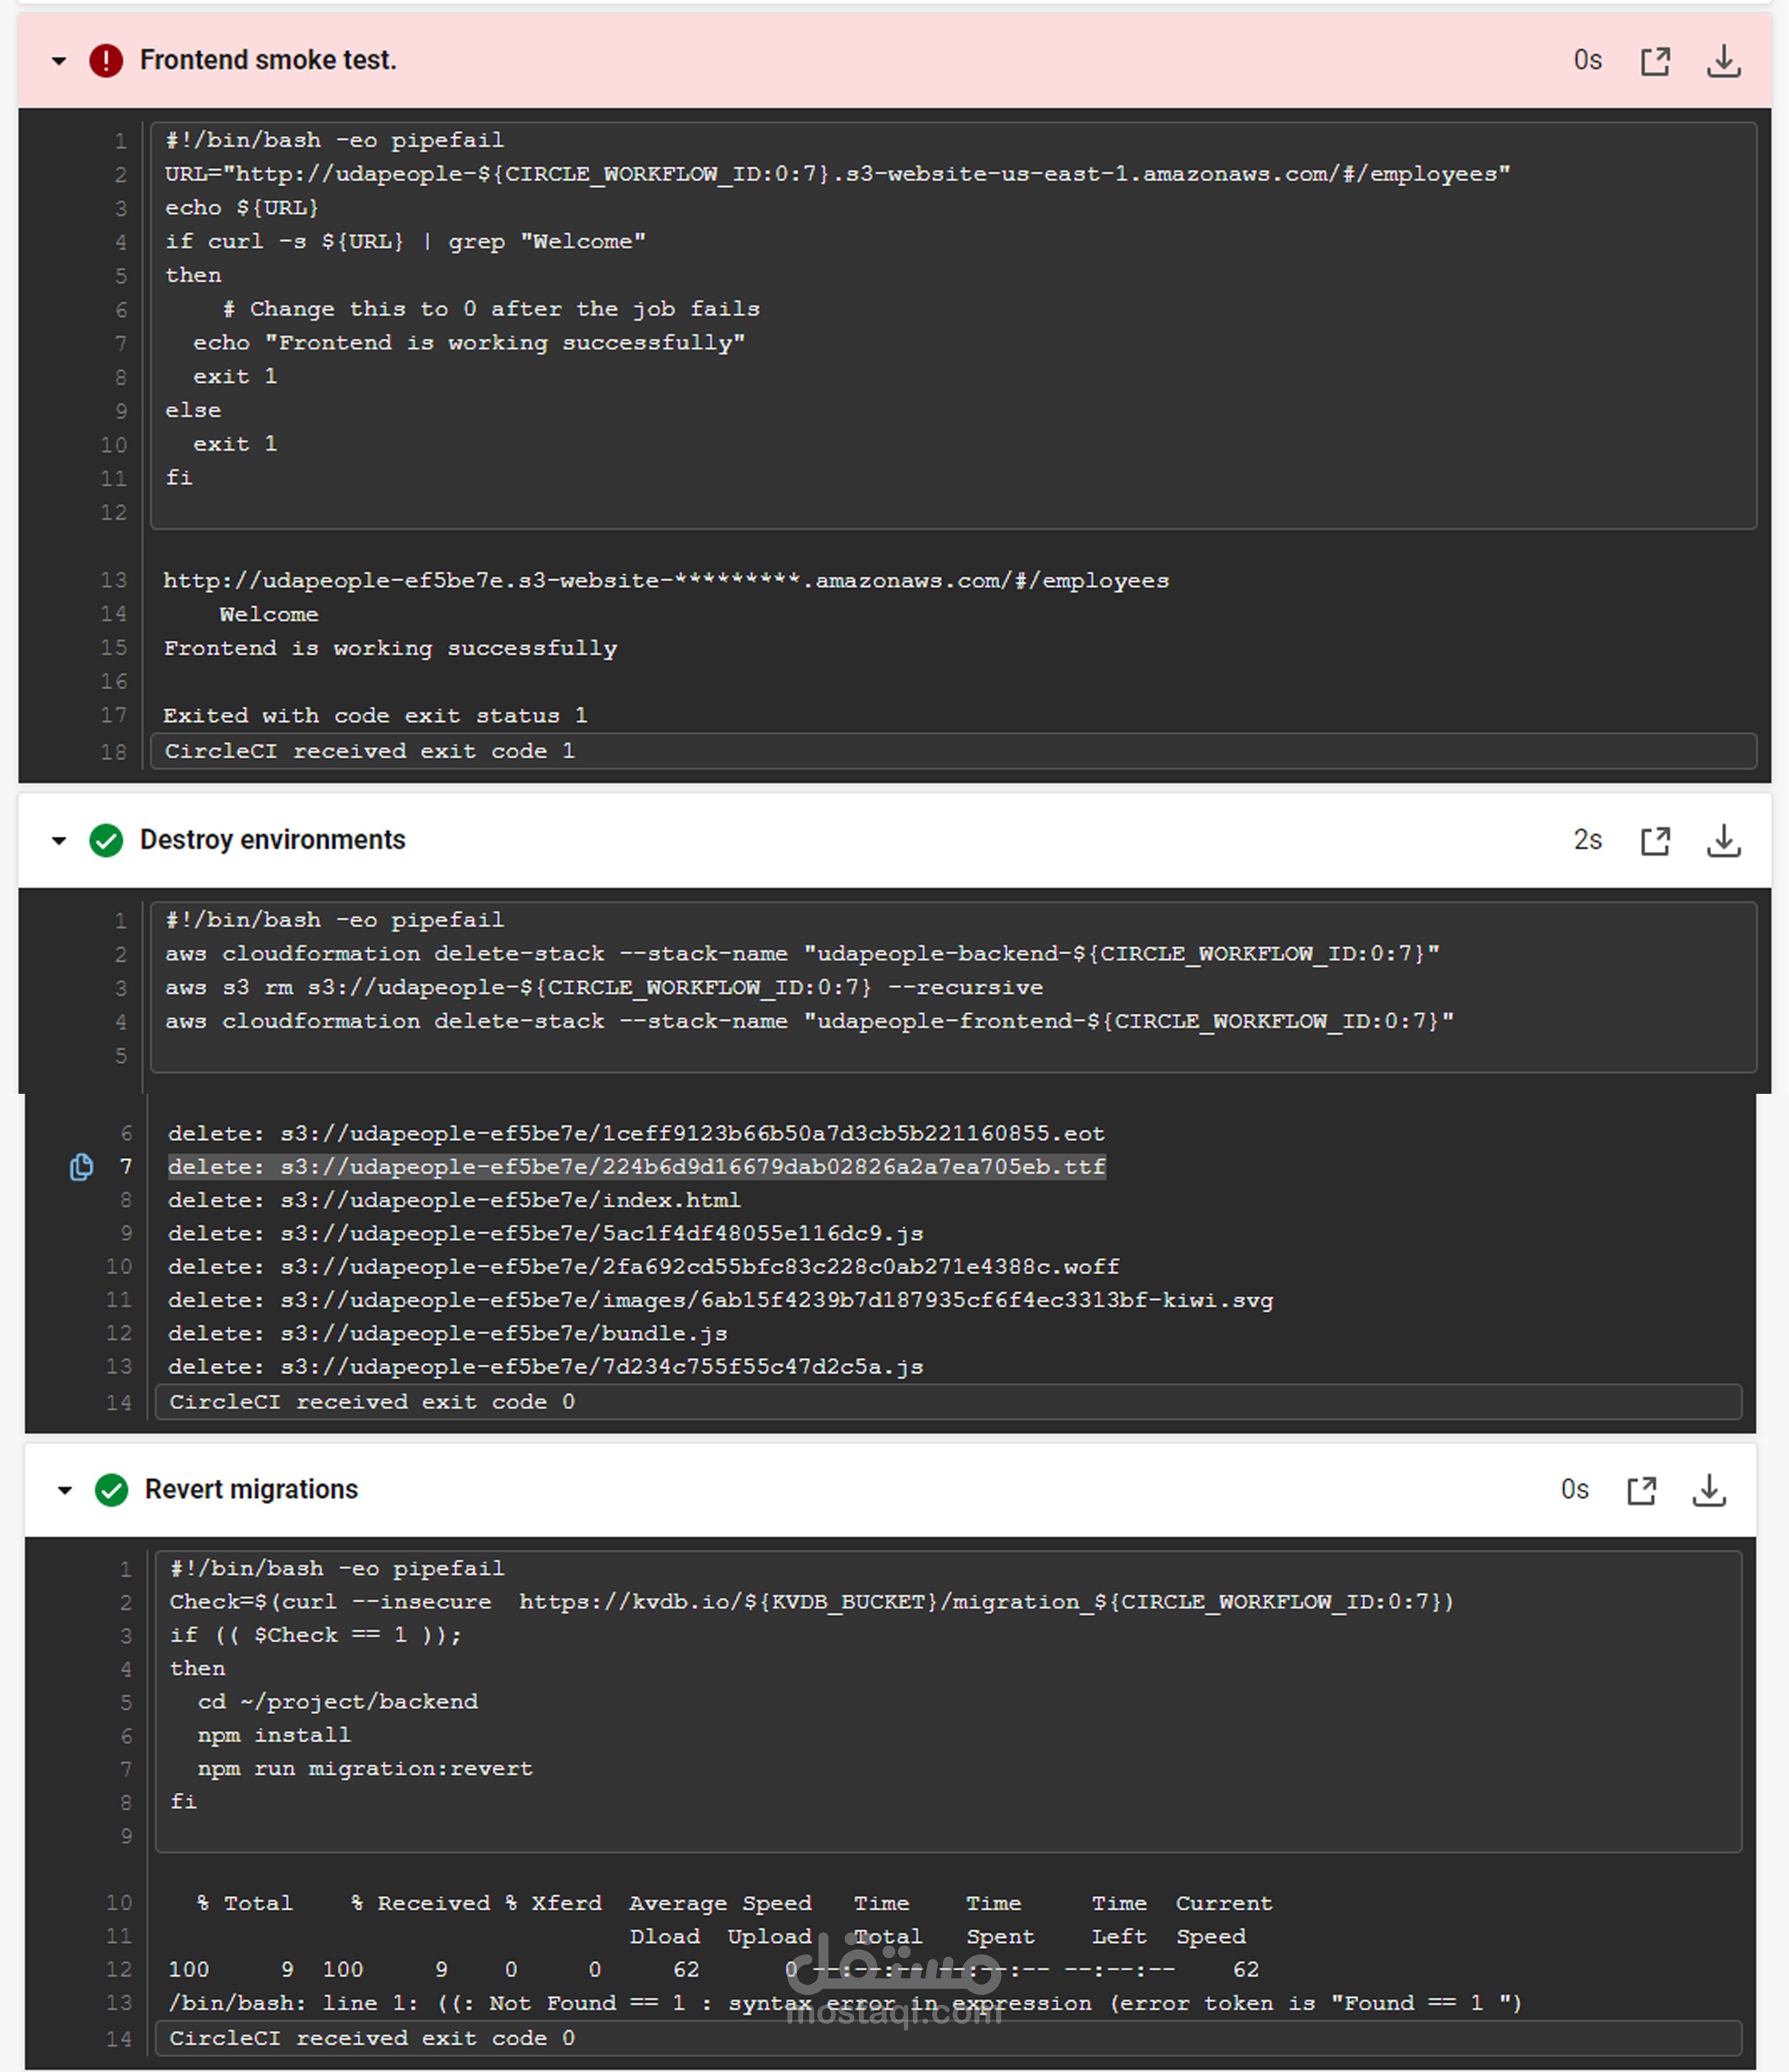This screenshot has height=2072, width=1789.
Task: Open Revert migrations output in new tab
Action: click(x=1641, y=1490)
